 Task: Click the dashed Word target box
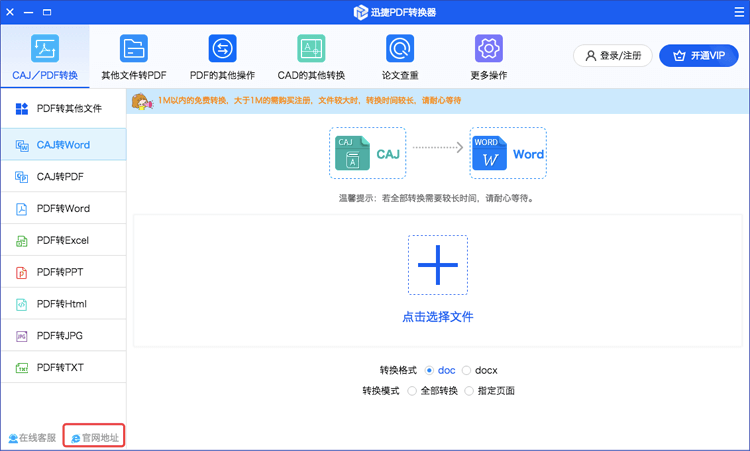click(x=508, y=153)
